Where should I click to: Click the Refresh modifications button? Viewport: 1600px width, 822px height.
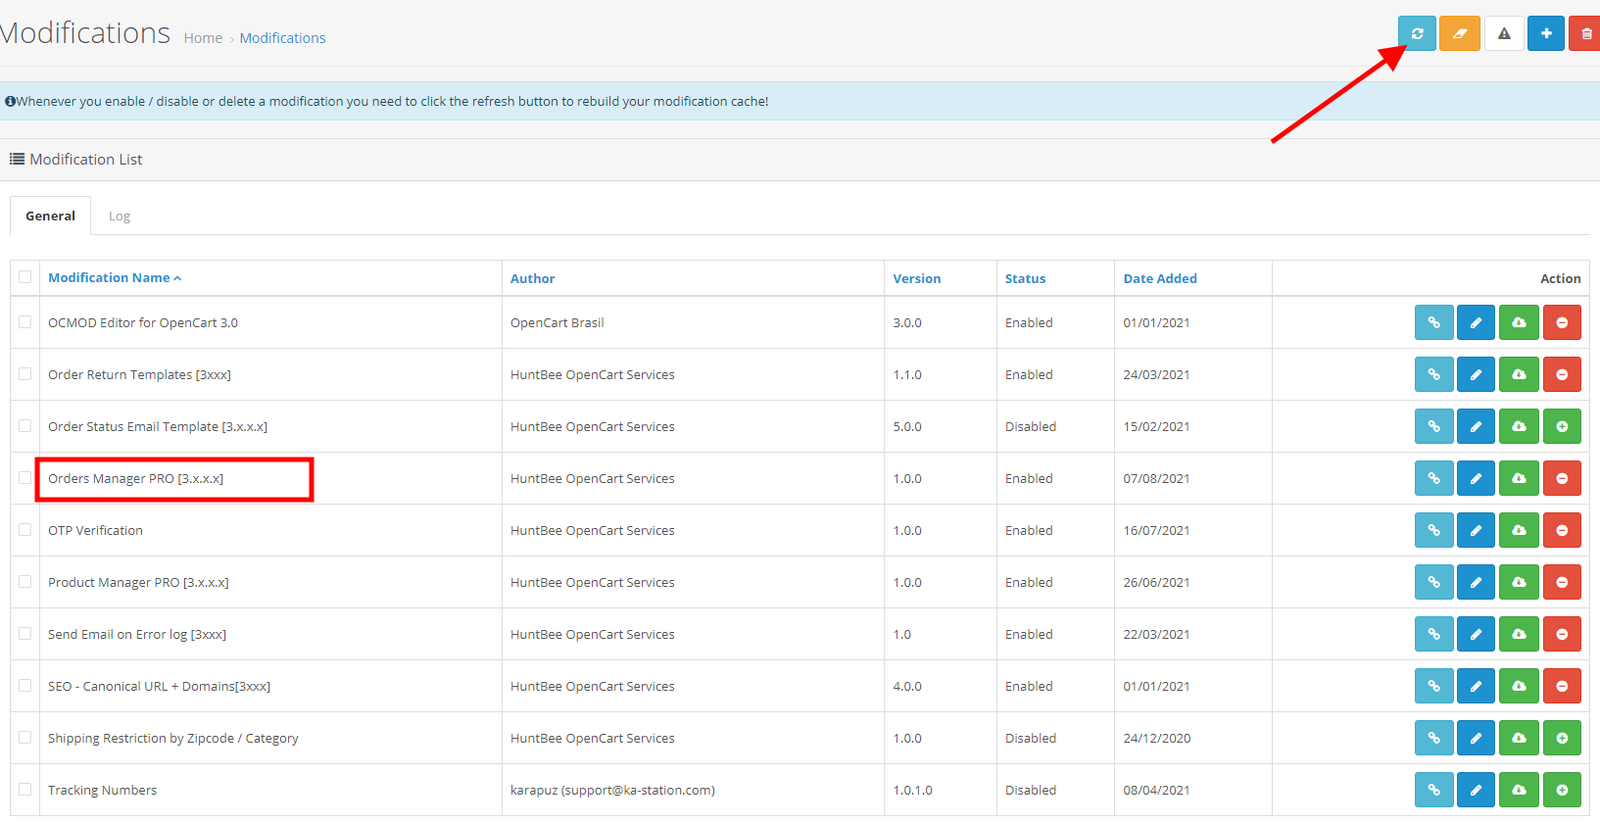[1417, 33]
